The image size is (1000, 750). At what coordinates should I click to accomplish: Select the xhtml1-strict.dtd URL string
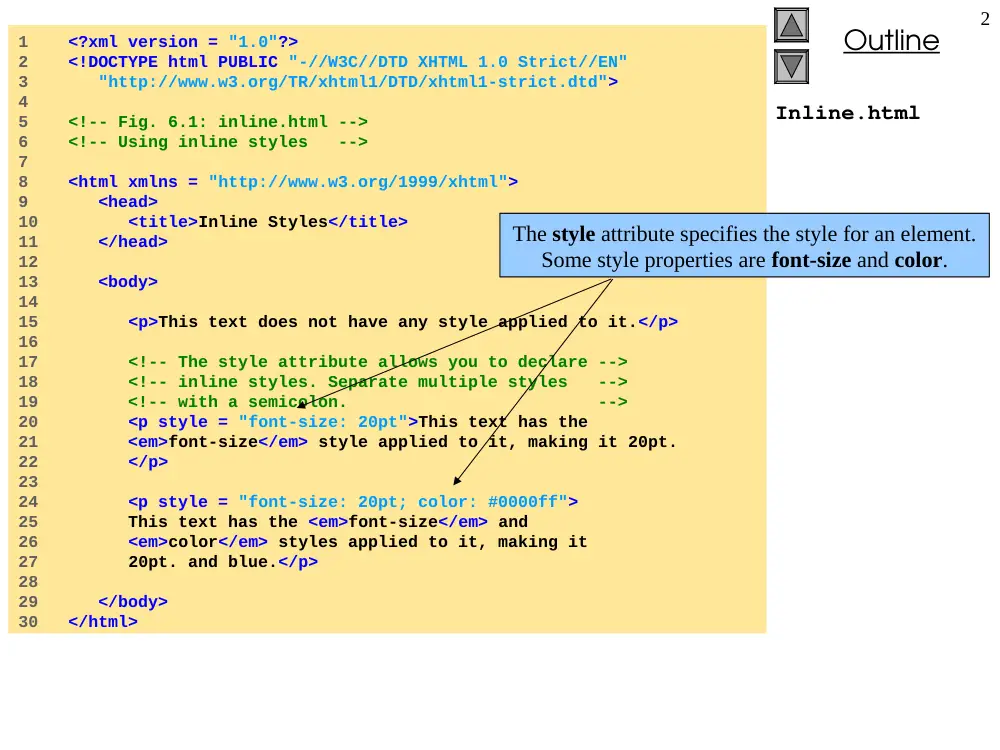click(353, 82)
